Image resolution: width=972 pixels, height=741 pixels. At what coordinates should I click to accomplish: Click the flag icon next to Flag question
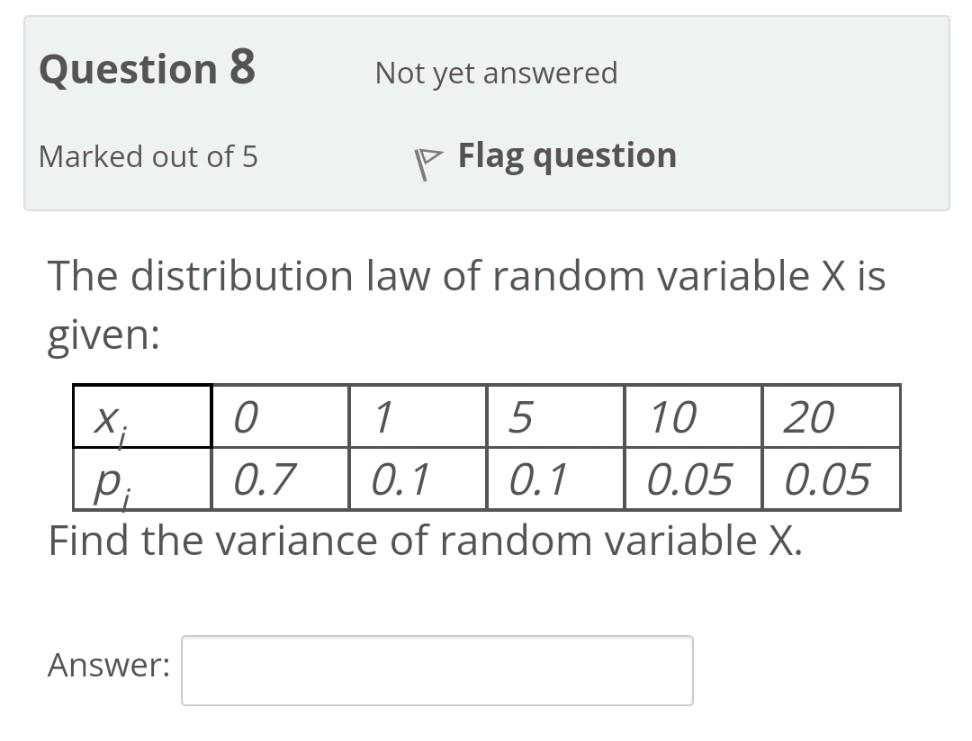click(x=428, y=157)
